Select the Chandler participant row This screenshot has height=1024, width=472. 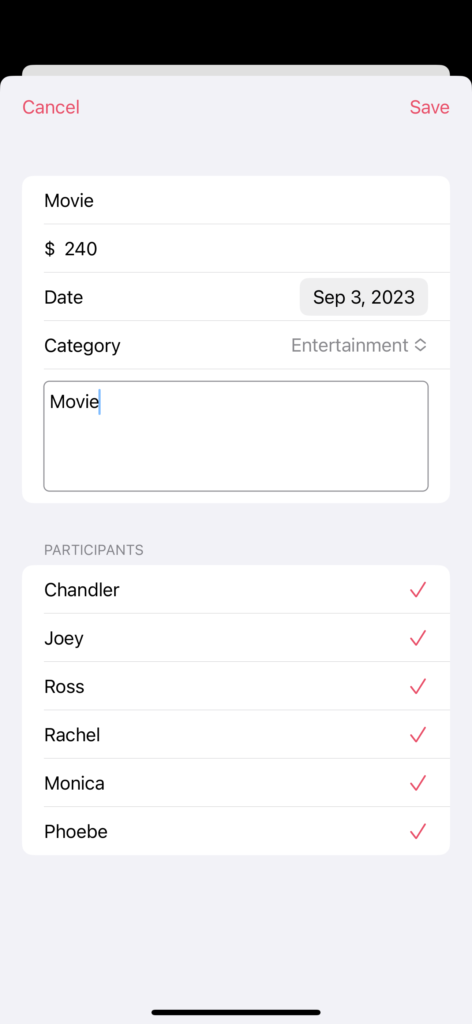tap(236, 590)
